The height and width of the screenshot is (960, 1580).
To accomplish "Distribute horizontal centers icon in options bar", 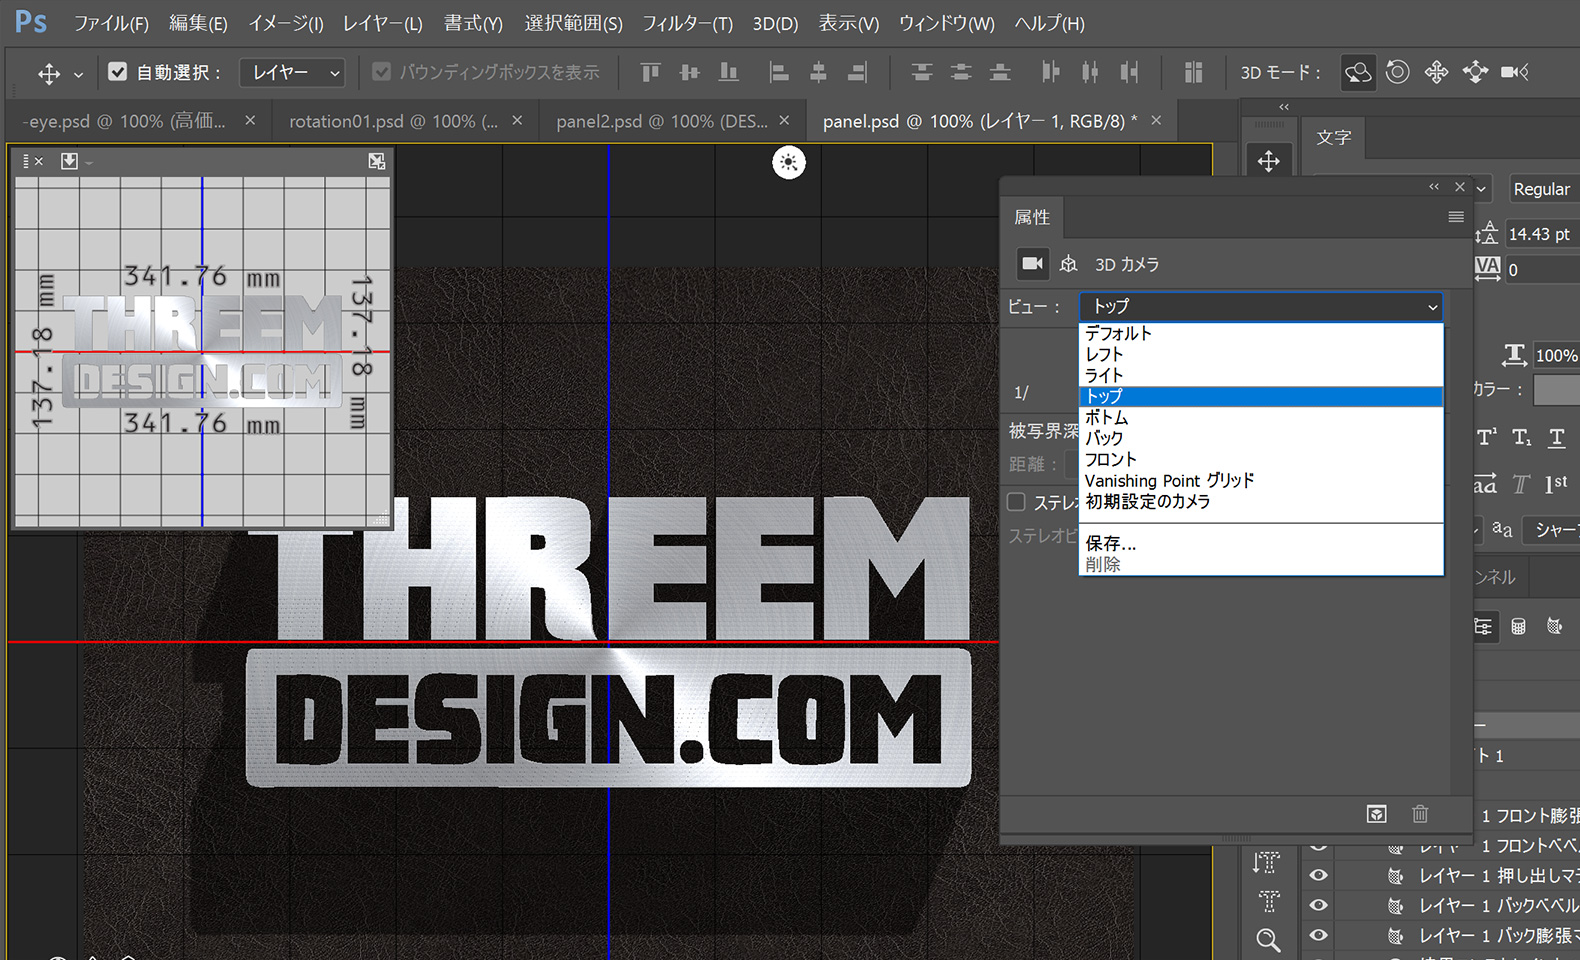I will tap(1090, 72).
